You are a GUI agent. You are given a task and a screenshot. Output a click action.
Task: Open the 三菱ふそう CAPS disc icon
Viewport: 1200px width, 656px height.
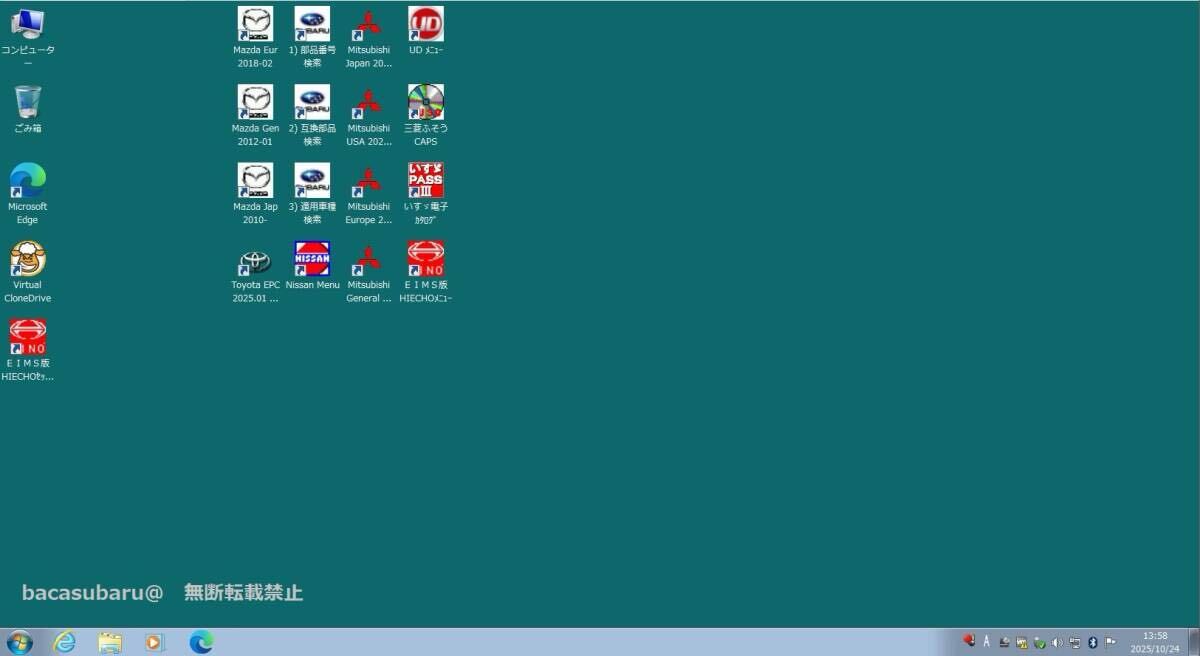point(426,103)
